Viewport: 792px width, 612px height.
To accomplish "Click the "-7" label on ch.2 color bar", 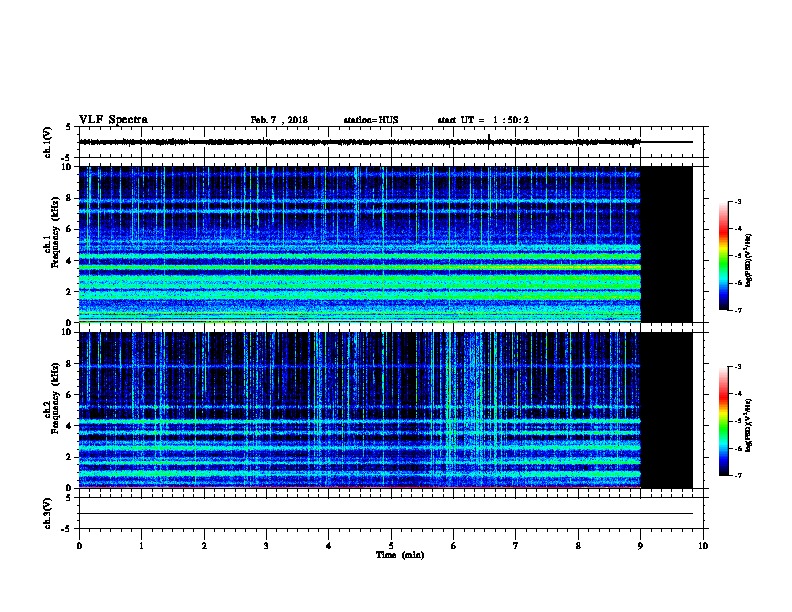I will pos(737,475).
